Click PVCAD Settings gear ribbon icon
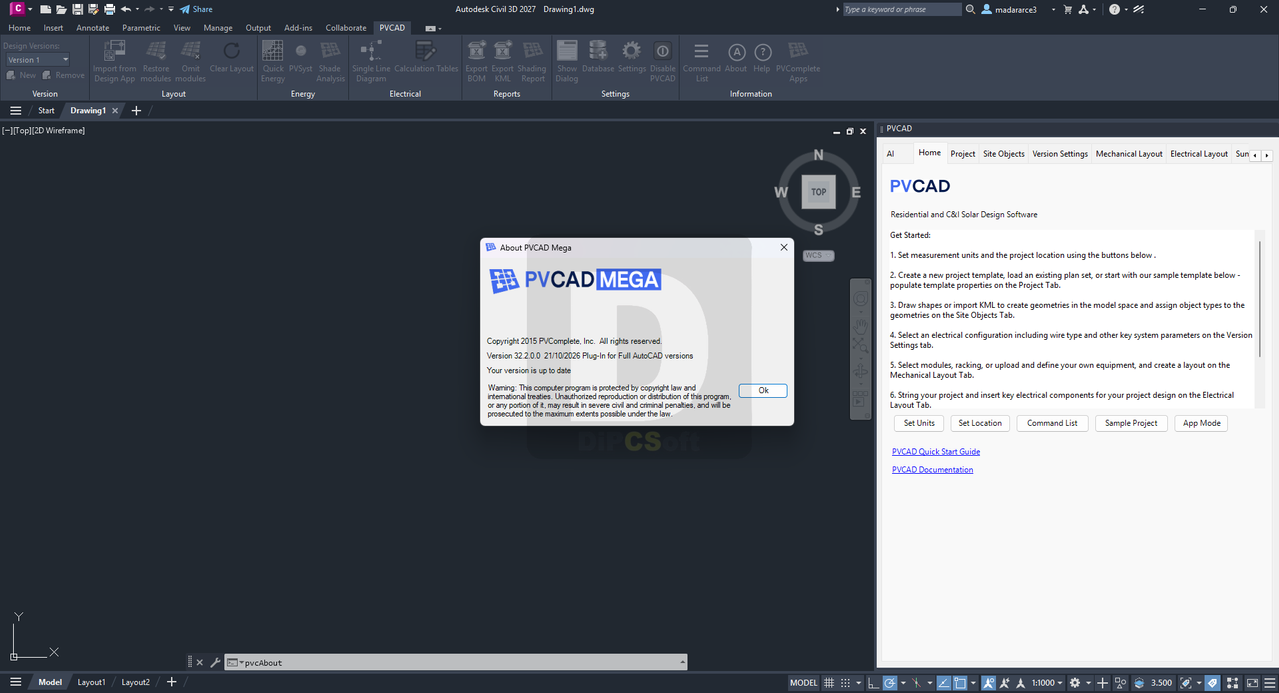 point(632,56)
